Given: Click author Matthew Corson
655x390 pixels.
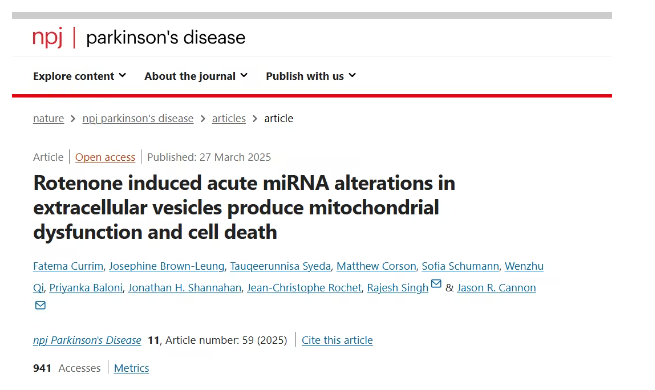Looking at the screenshot, I should pos(376,266).
